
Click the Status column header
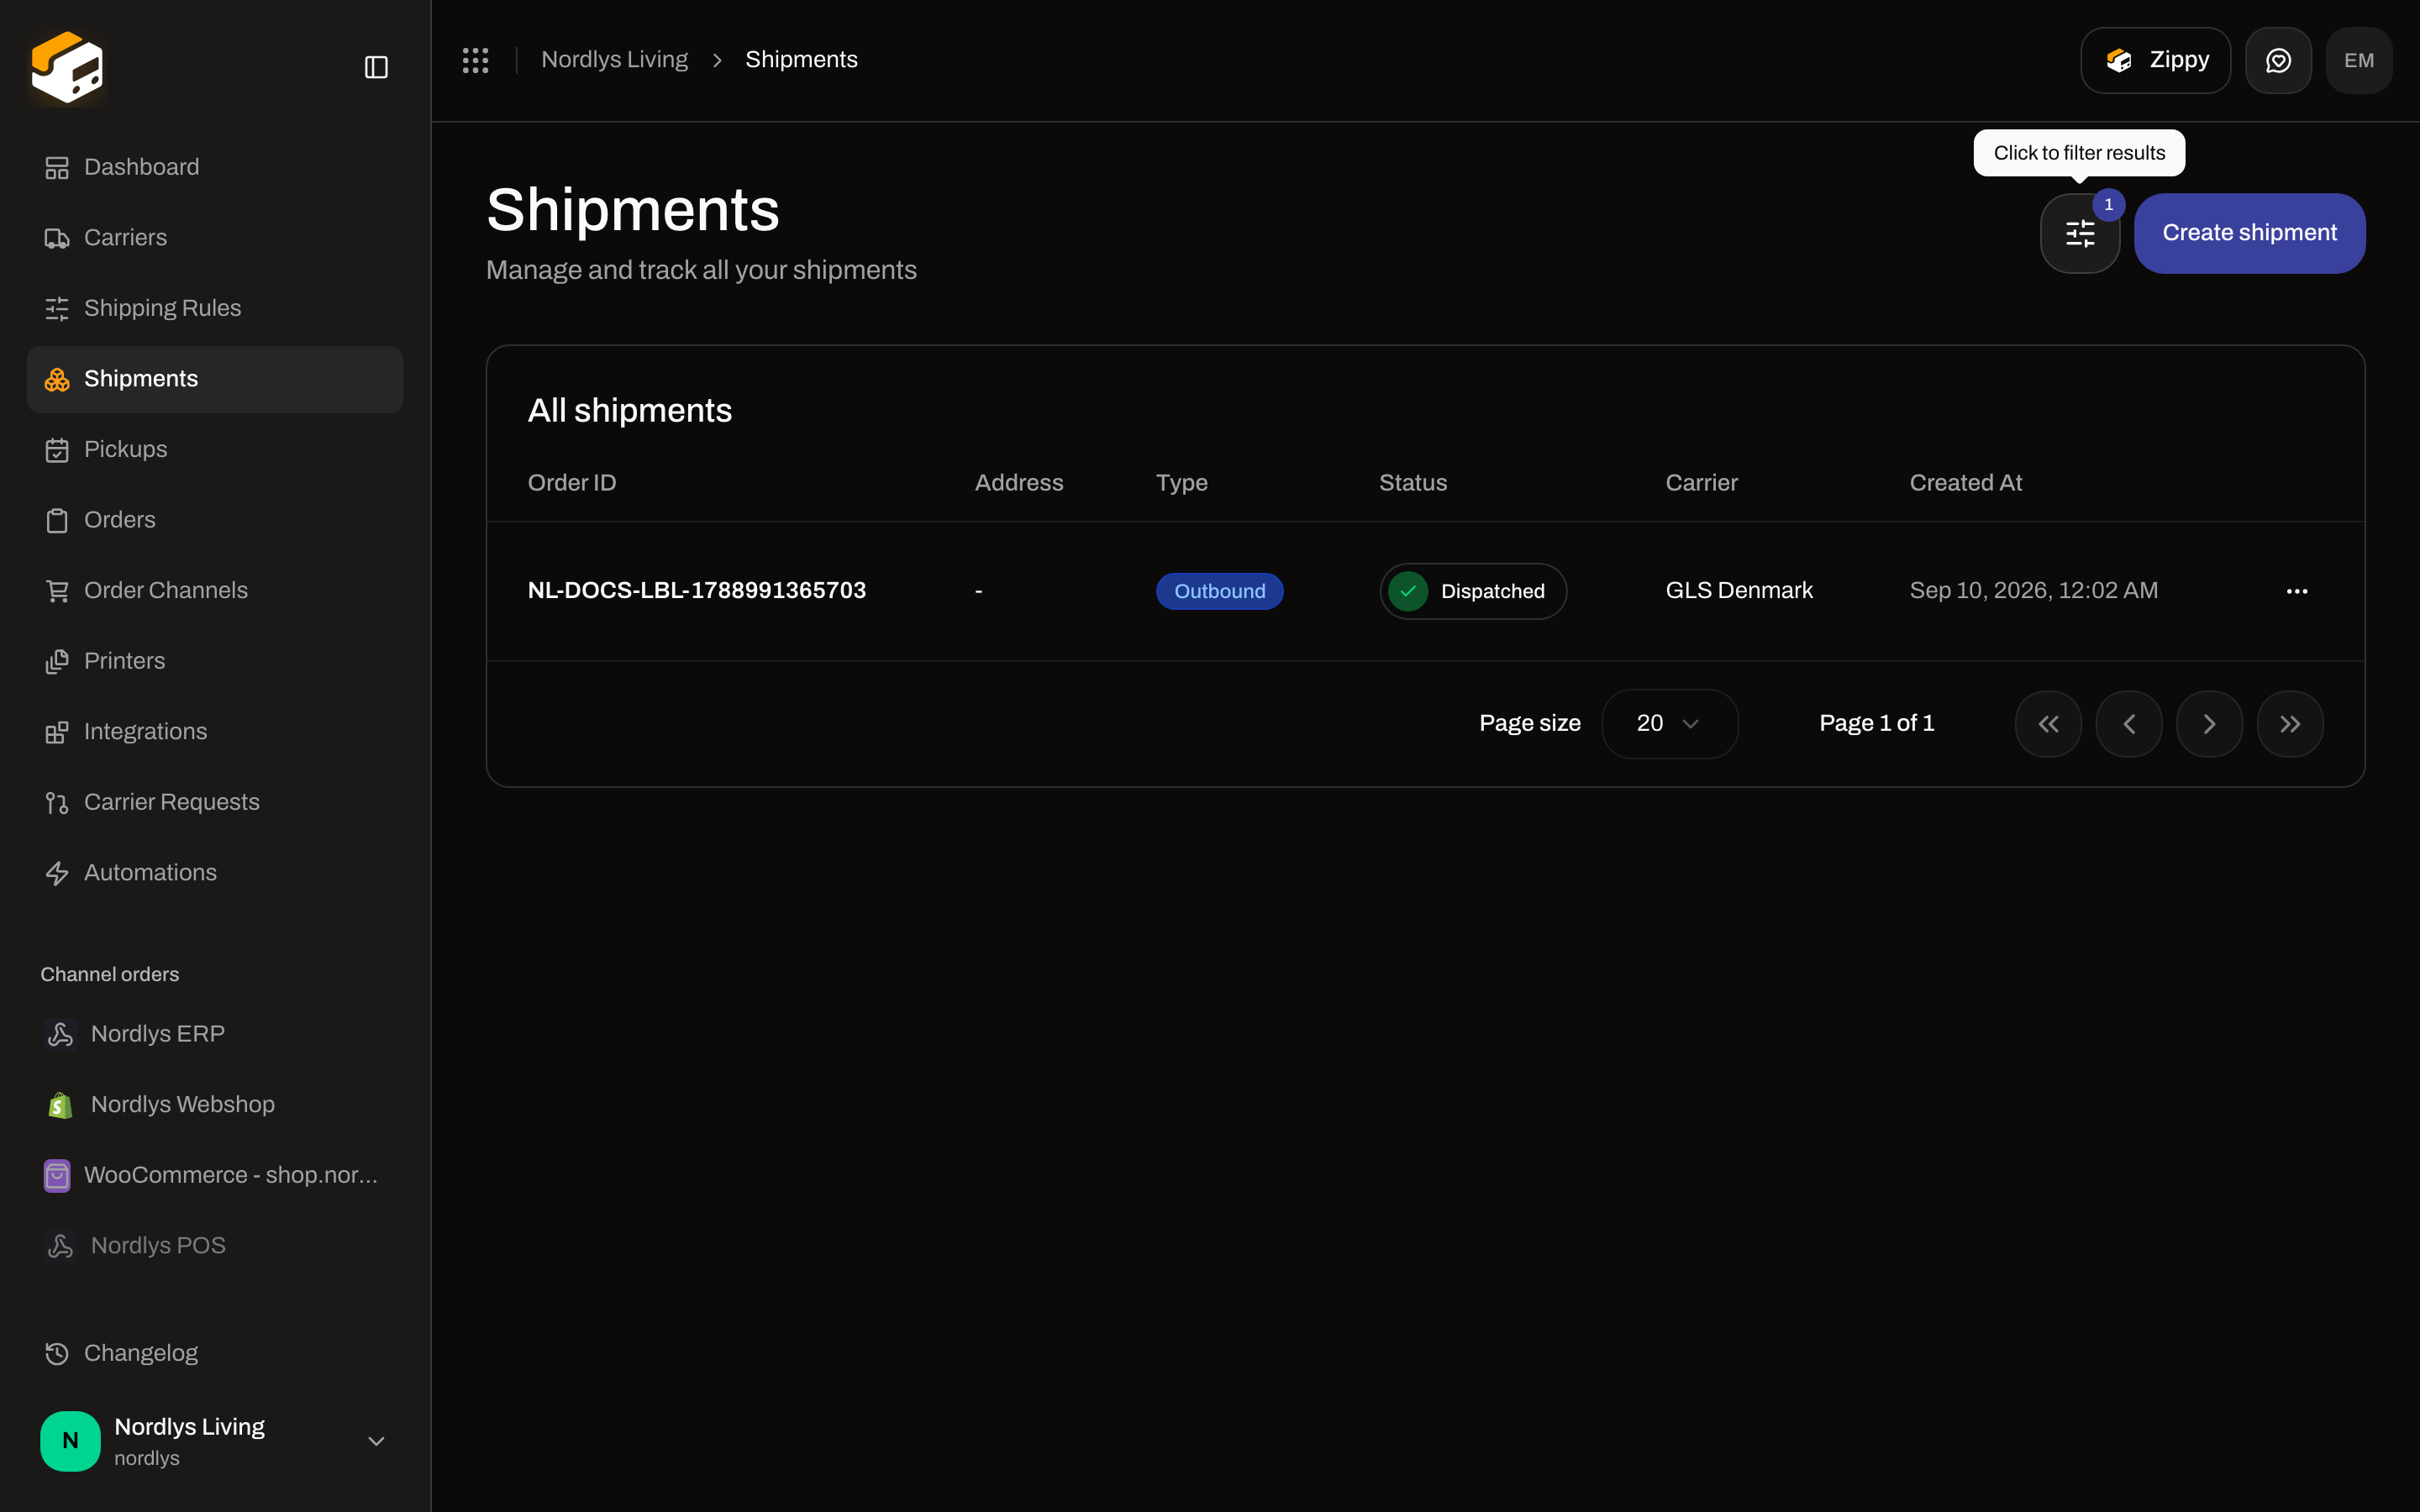point(1413,483)
